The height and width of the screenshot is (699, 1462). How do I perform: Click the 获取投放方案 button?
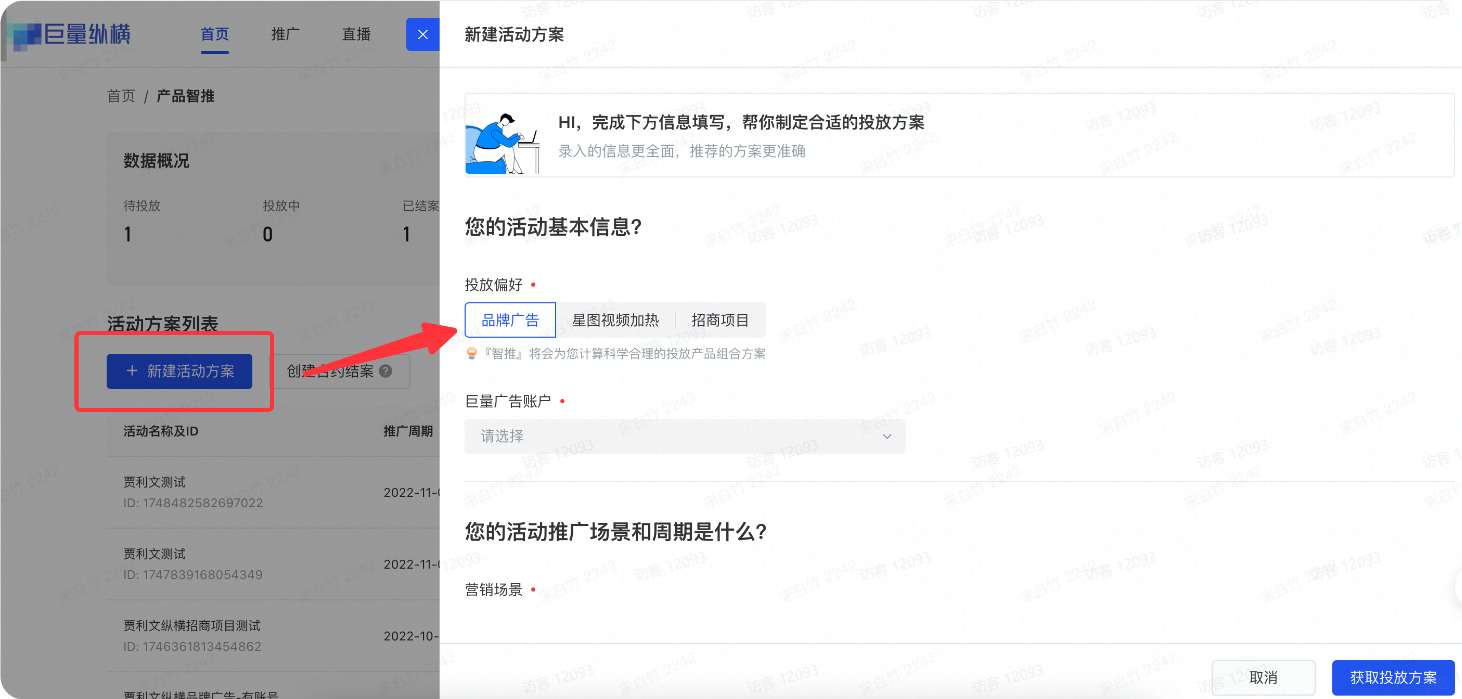tap(1393, 677)
